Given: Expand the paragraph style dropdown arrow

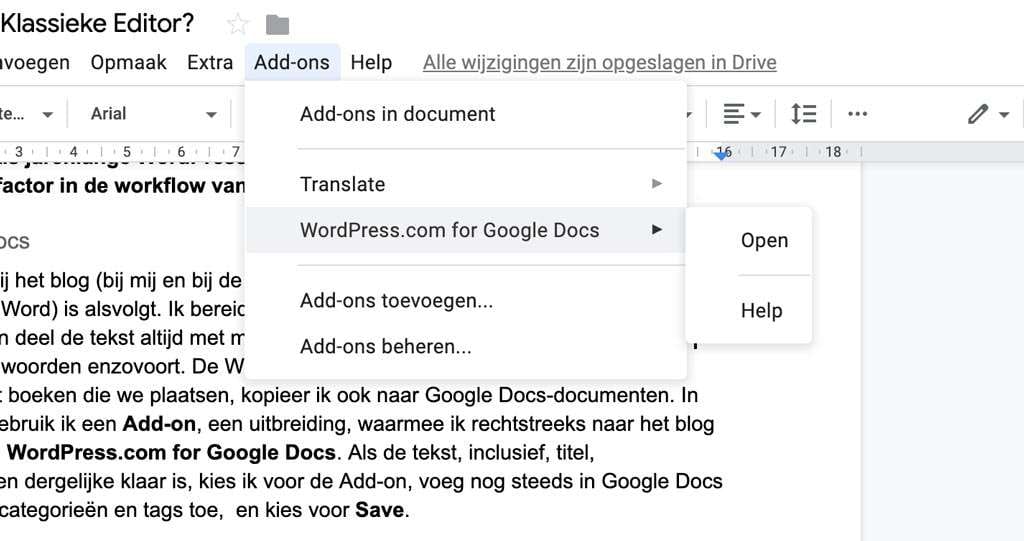Looking at the screenshot, I should [47, 115].
